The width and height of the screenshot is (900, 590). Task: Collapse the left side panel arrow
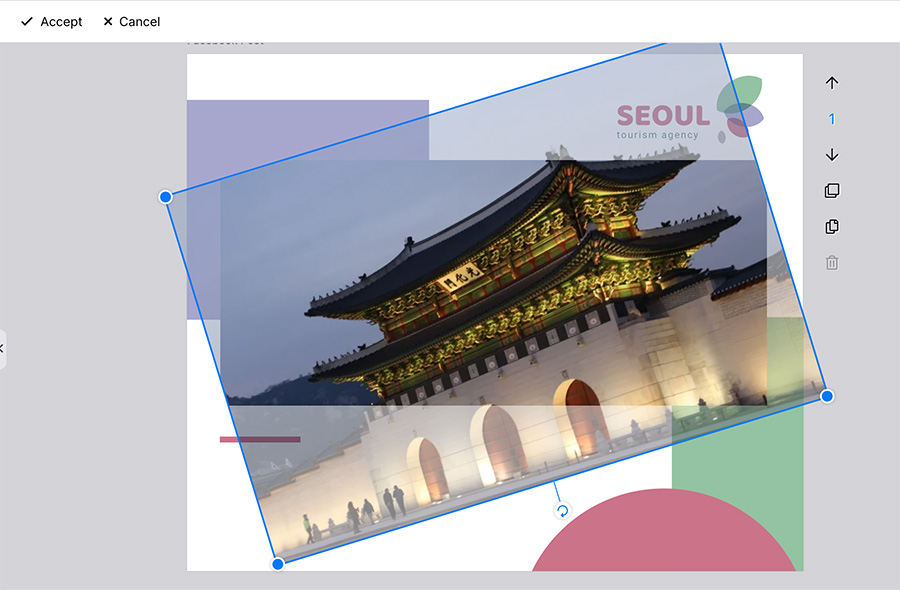coord(2,348)
